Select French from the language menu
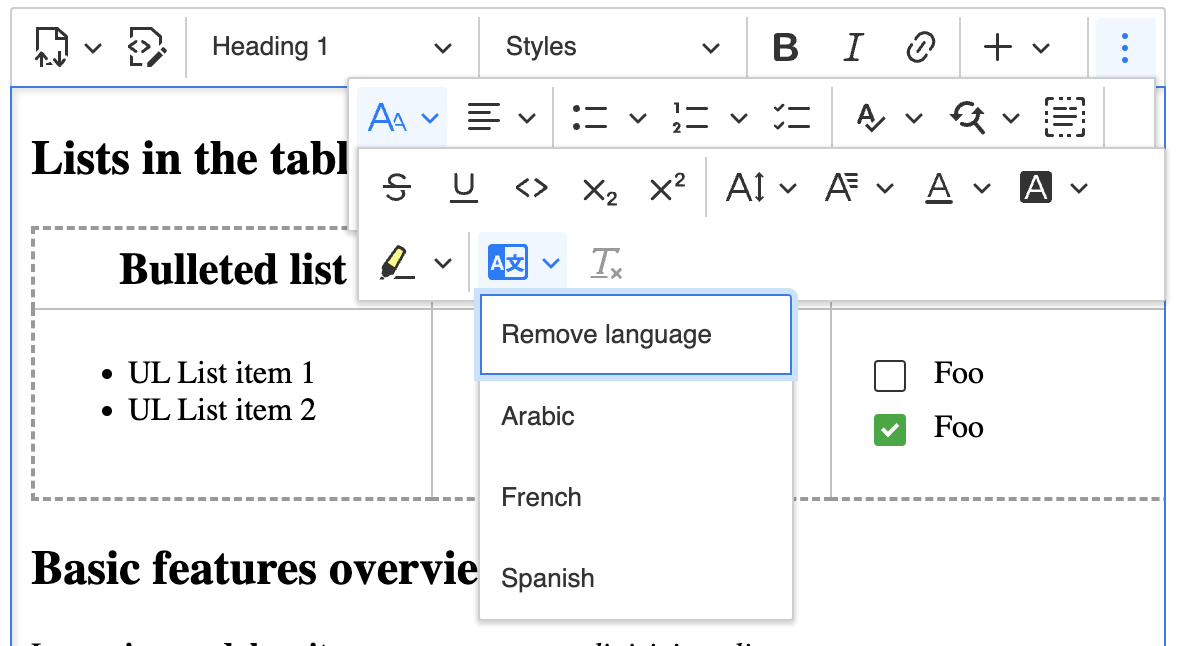This screenshot has width=1184, height=646. (x=541, y=497)
